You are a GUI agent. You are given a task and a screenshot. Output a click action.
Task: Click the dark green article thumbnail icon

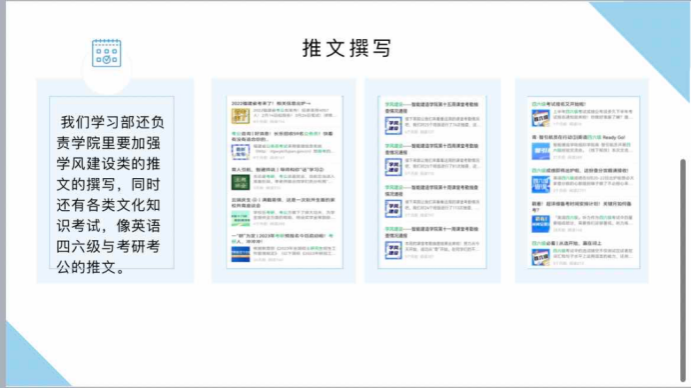241,182
